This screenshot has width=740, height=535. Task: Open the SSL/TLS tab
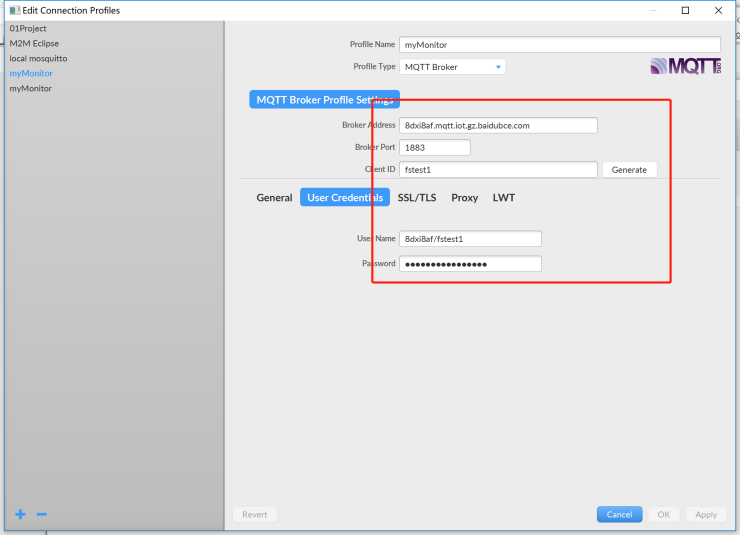[417, 198]
